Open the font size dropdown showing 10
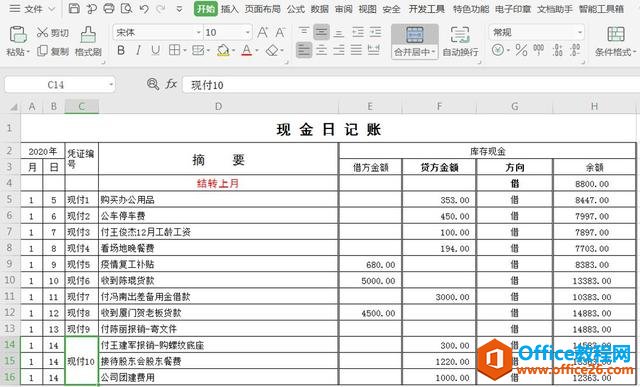The height and width of the screenshot is (387, 640). [x=247, y=32]
